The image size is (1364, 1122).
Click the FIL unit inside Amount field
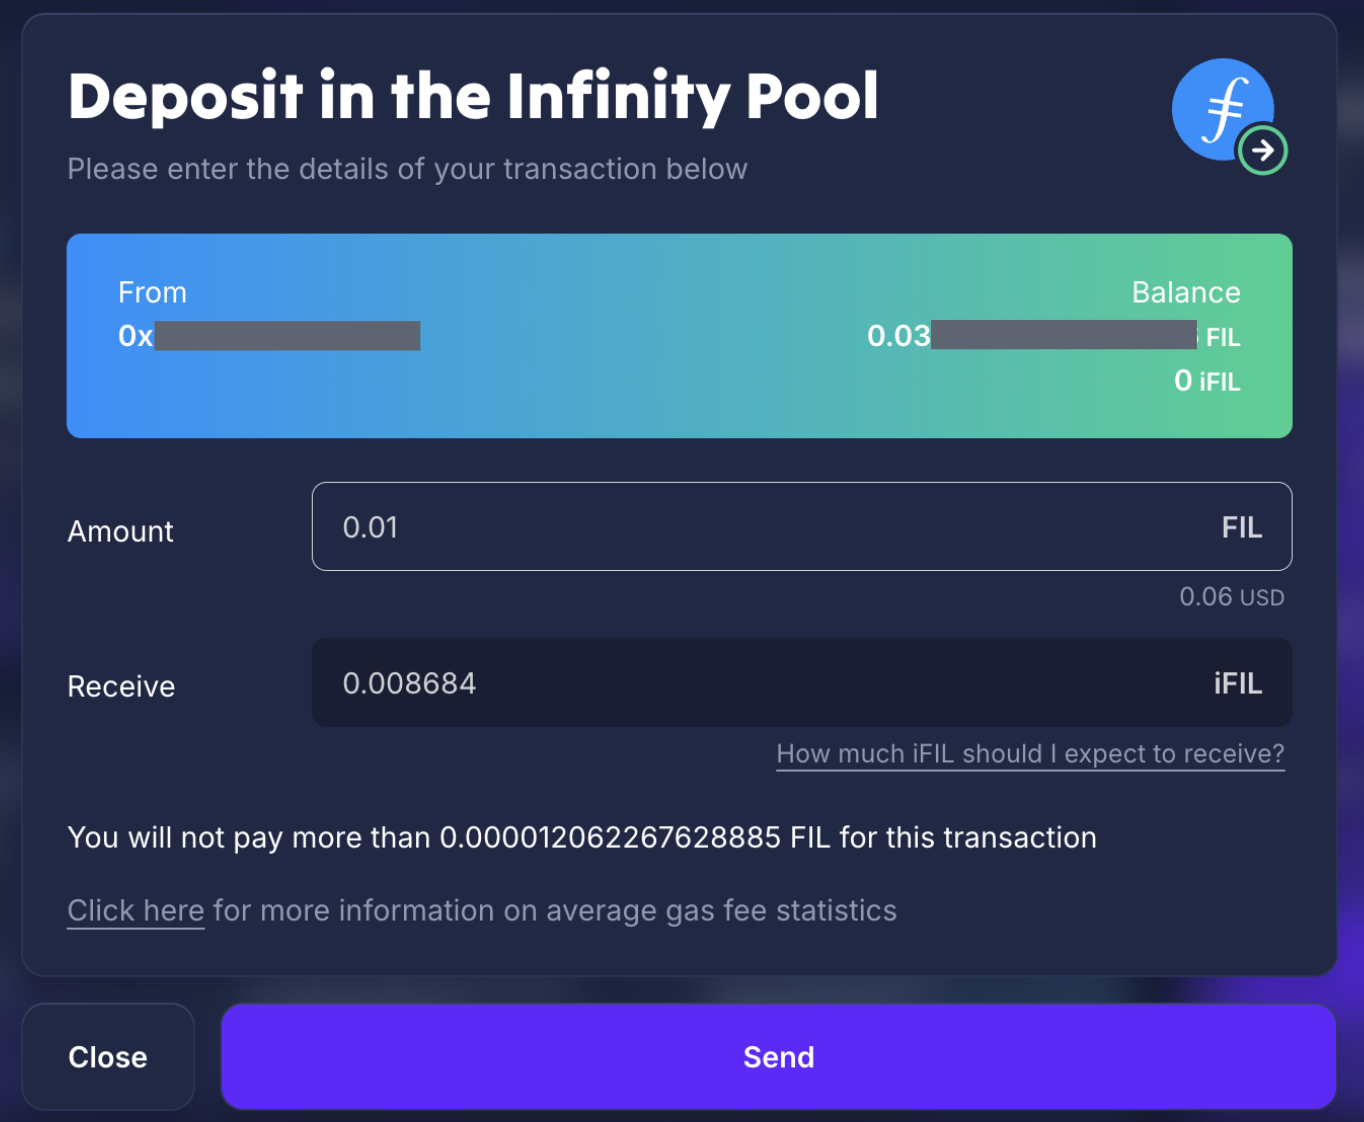coord(1241,527)
